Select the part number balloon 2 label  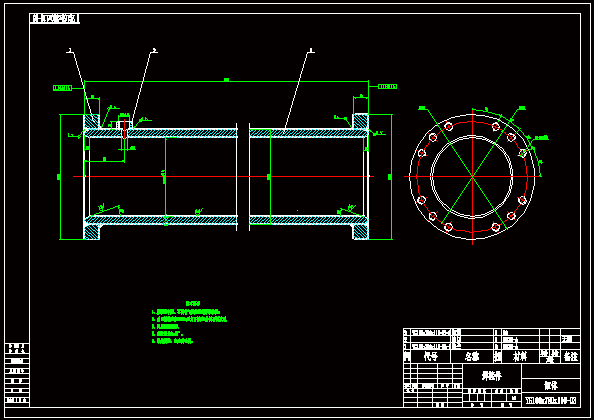tap(154, 50)
